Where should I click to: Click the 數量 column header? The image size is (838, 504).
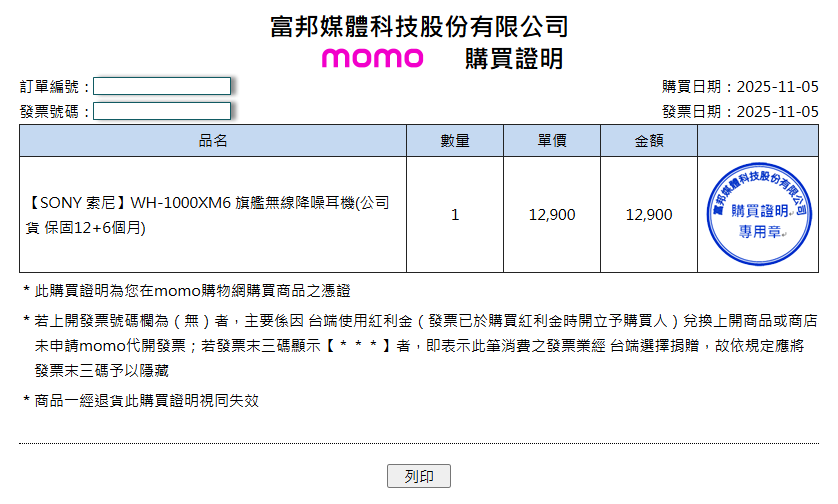[455, 141]
